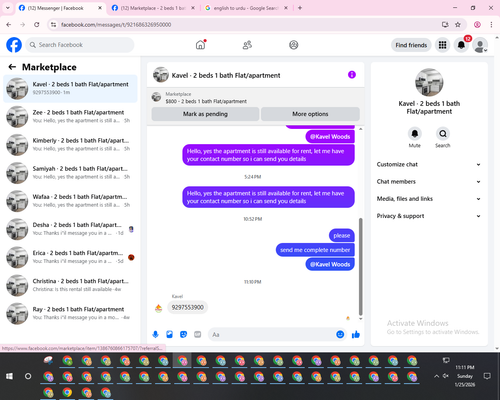500x400 pixels.
Task: Expand Chat members section
Action: pos(429,182)
